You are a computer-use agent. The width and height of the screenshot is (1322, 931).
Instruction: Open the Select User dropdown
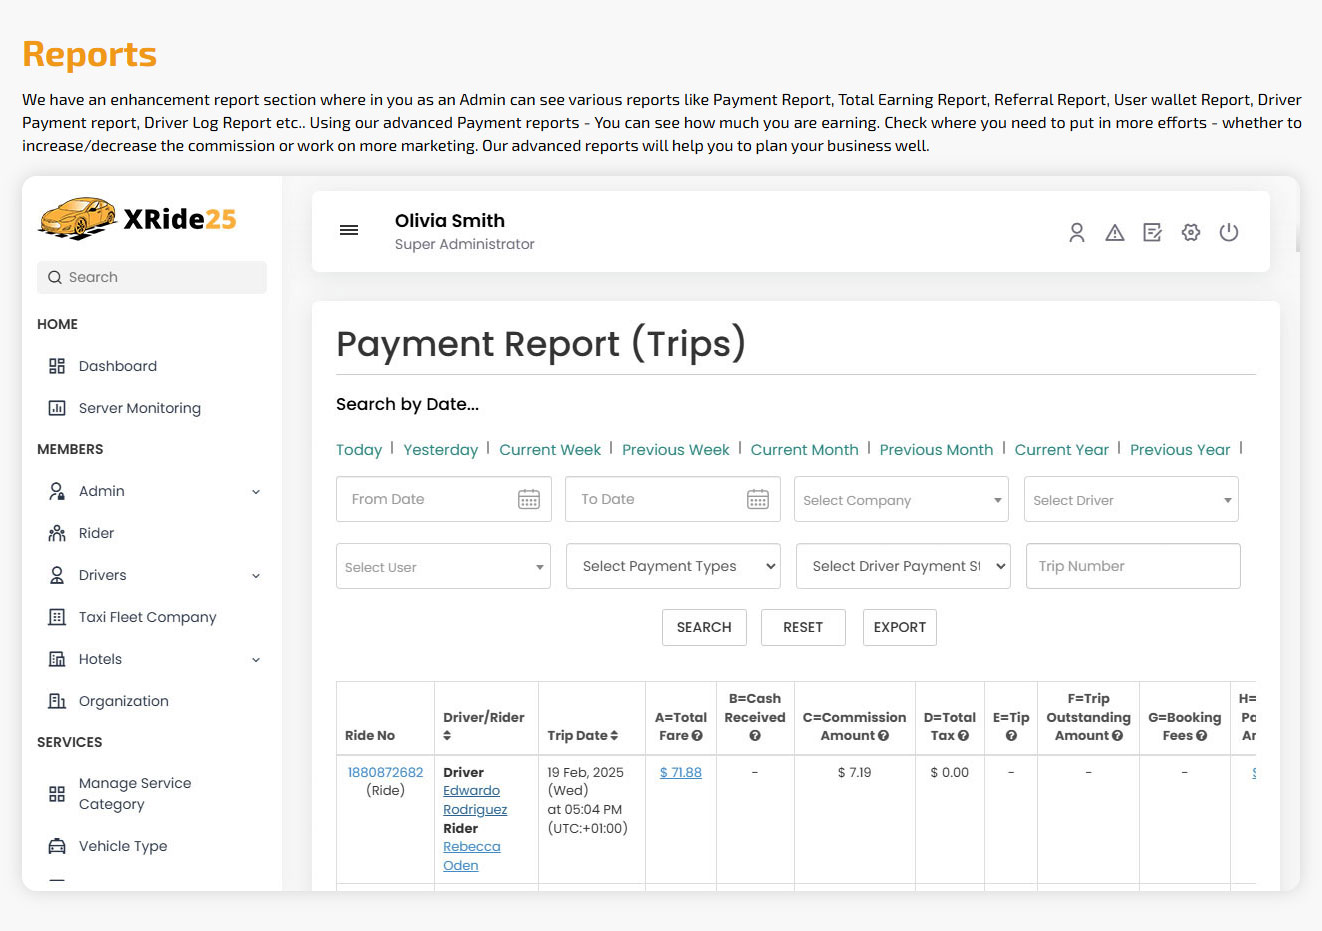[443, 566]
